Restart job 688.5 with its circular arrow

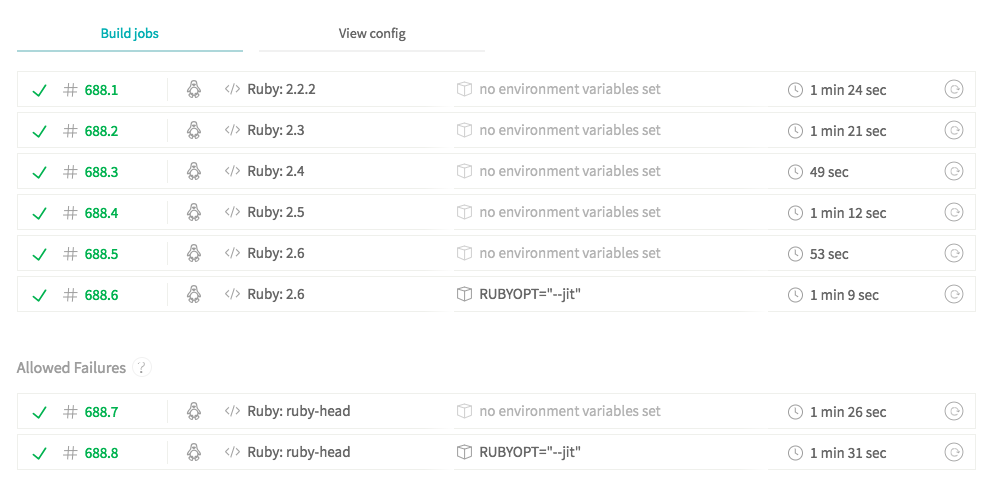point(954,253)
